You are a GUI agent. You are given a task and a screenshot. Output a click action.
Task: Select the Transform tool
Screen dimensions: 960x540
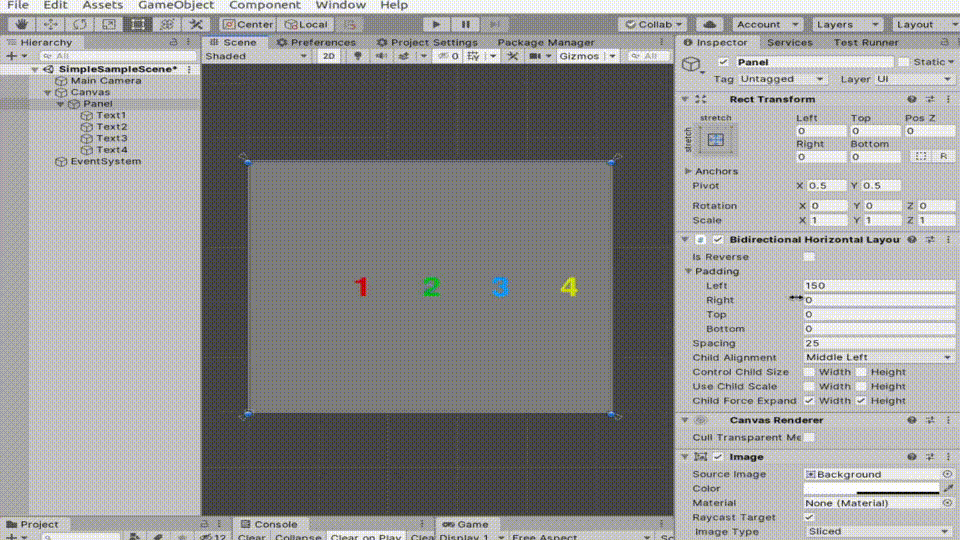(x=167, y=24)
